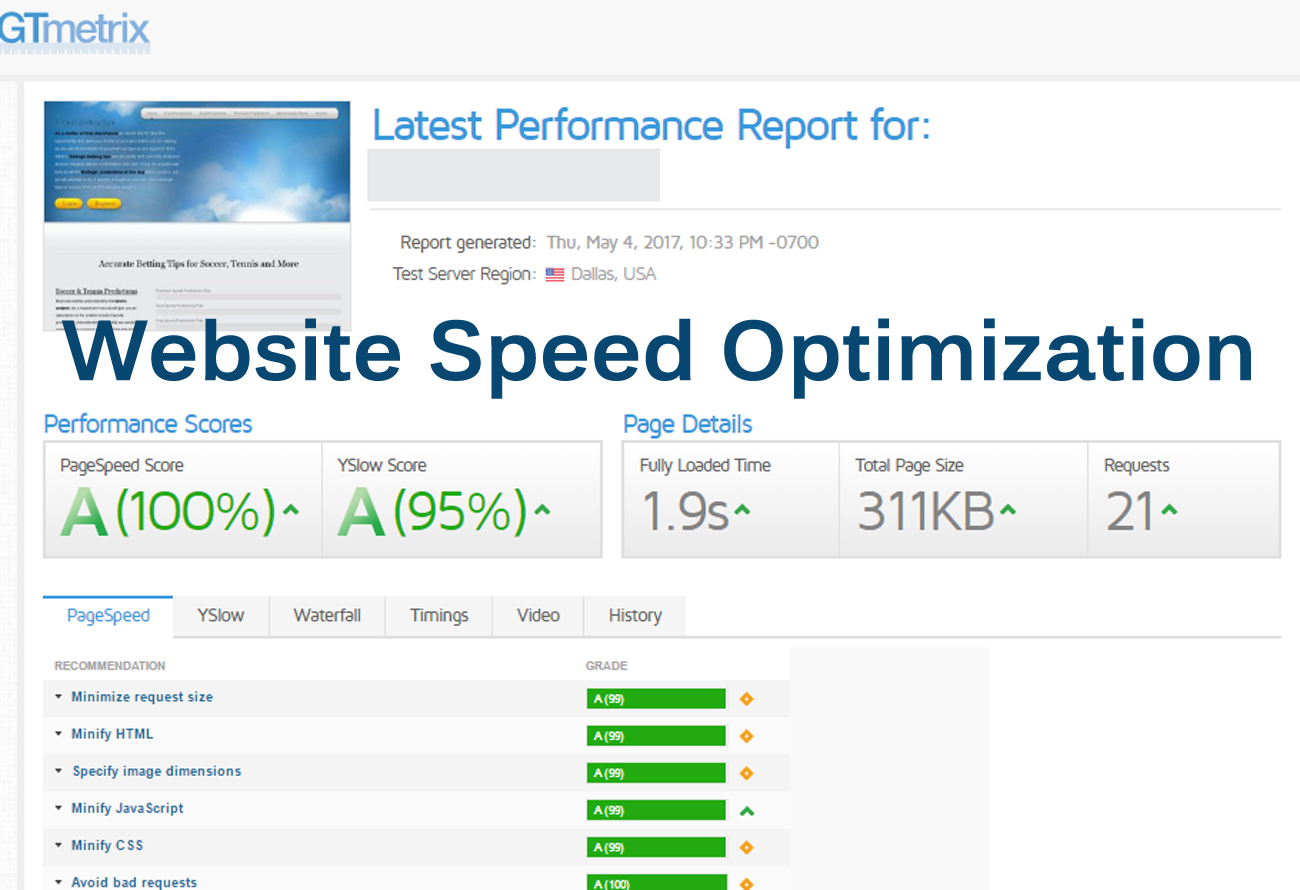Click the RECOMMENDATION column header
The image size is (1300, 890).
[x=110, y=666]
